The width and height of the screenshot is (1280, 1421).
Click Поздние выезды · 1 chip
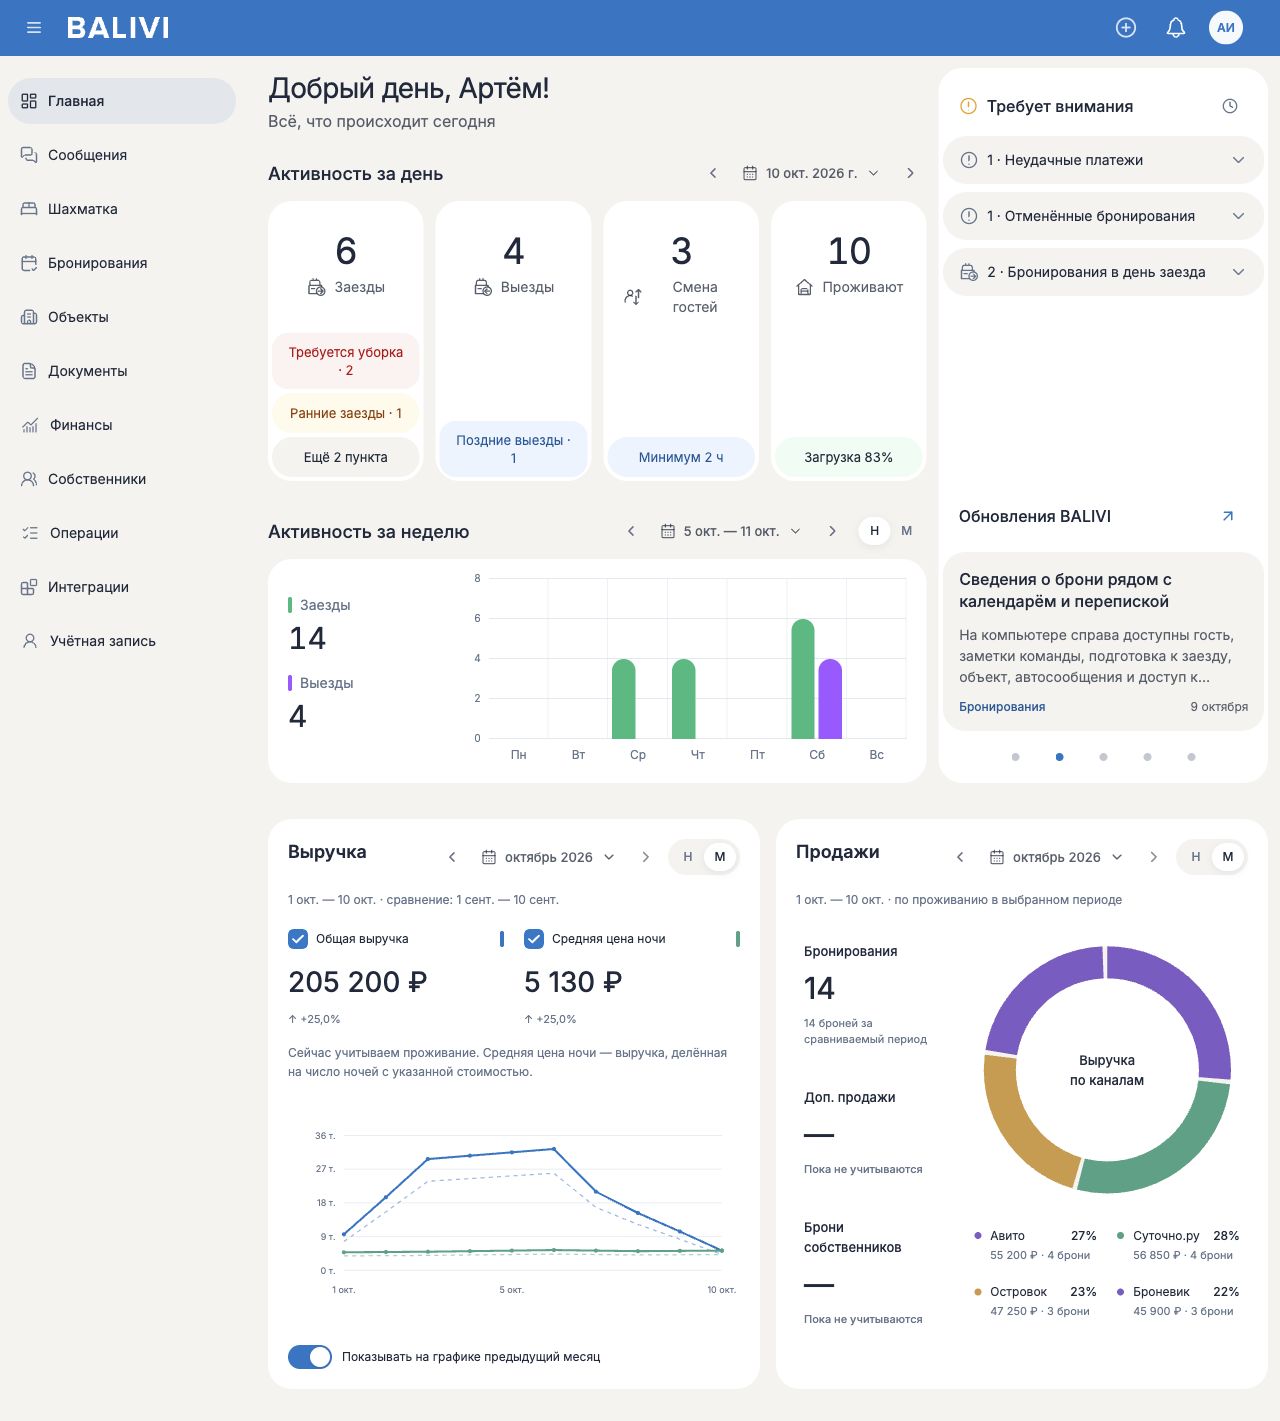514,449
